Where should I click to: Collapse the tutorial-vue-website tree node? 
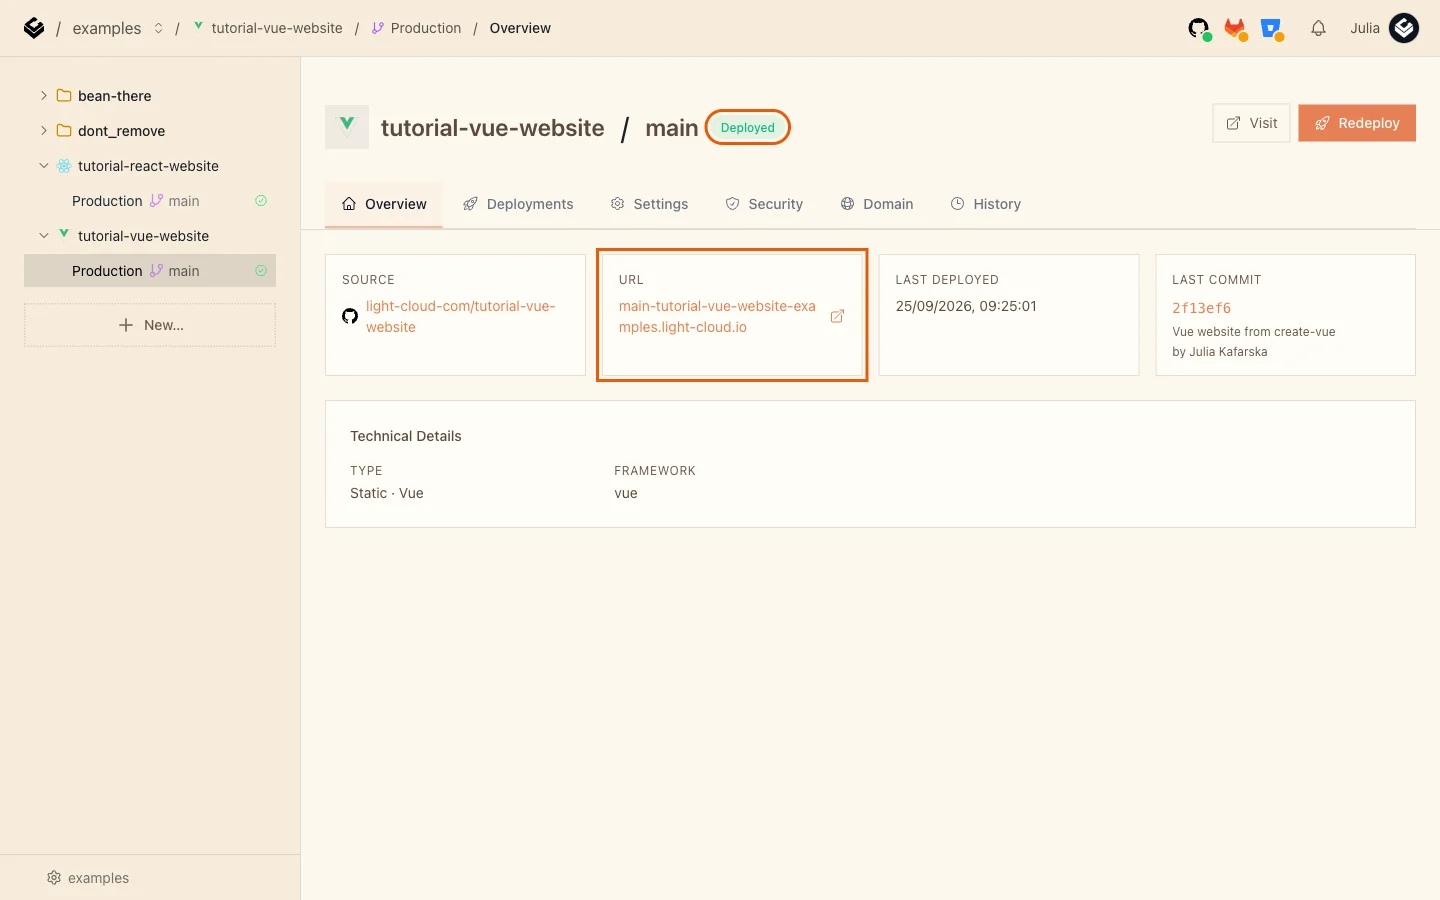point(43,236)
